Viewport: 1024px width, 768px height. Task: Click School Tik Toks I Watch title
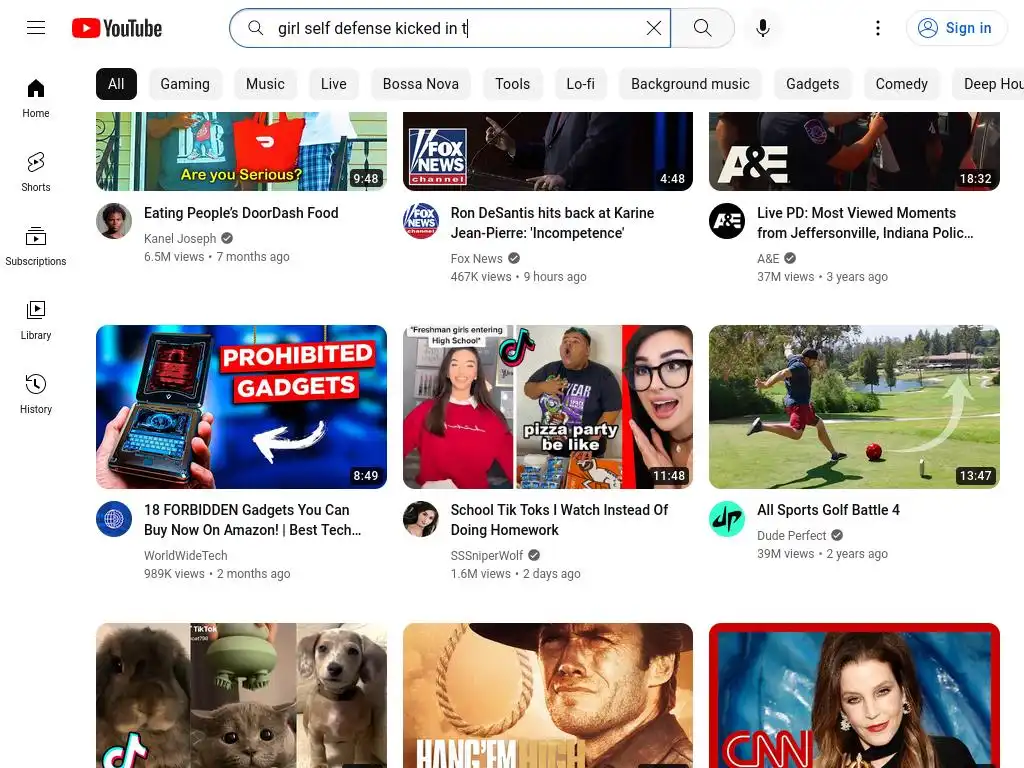click(x=559, y=520)
